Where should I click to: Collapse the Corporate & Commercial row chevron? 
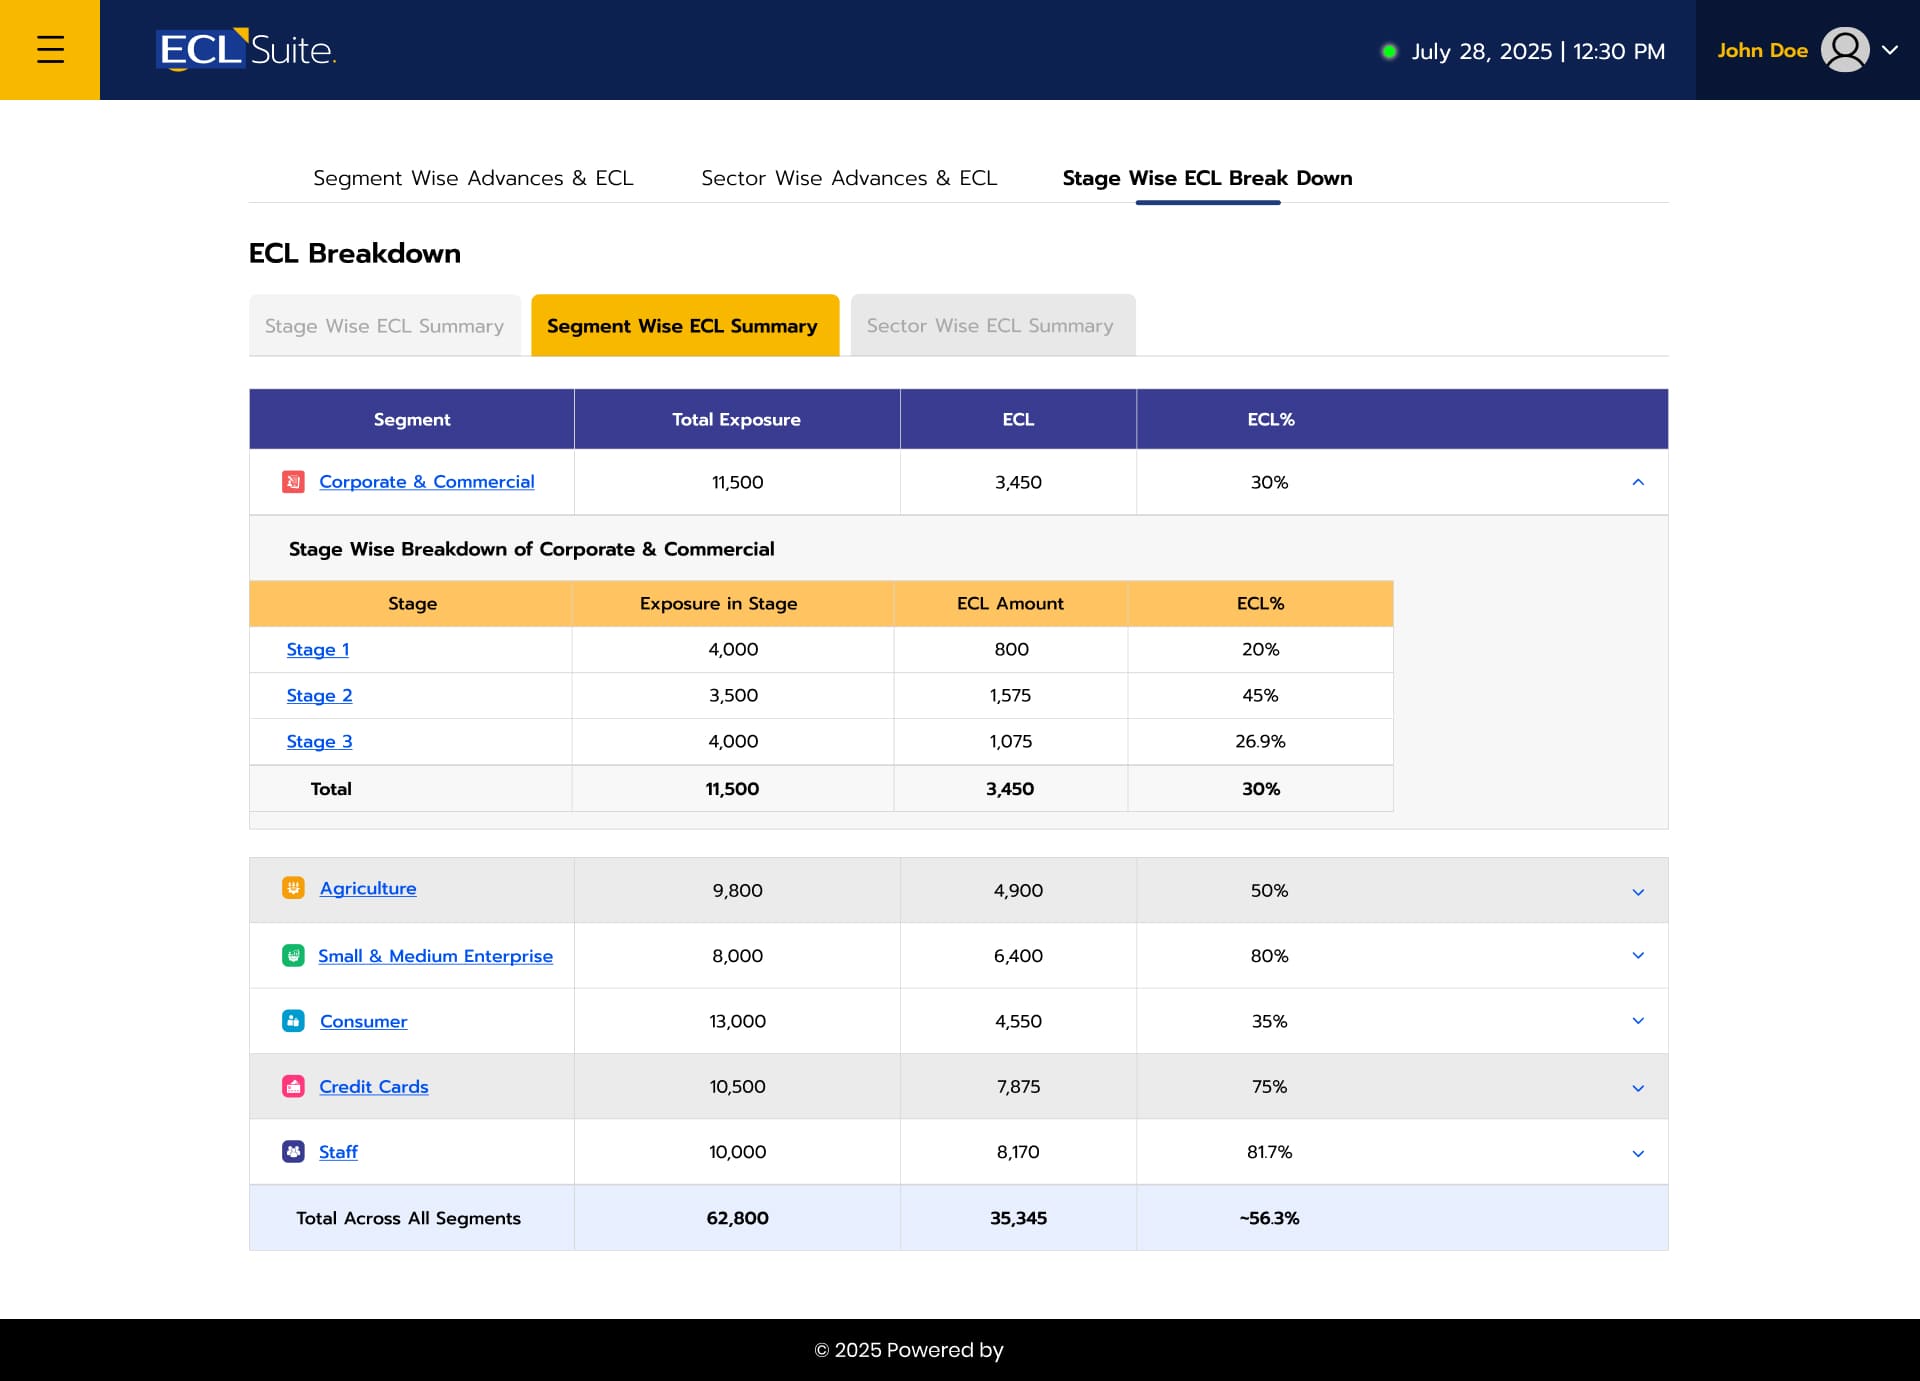[1638, 482]
